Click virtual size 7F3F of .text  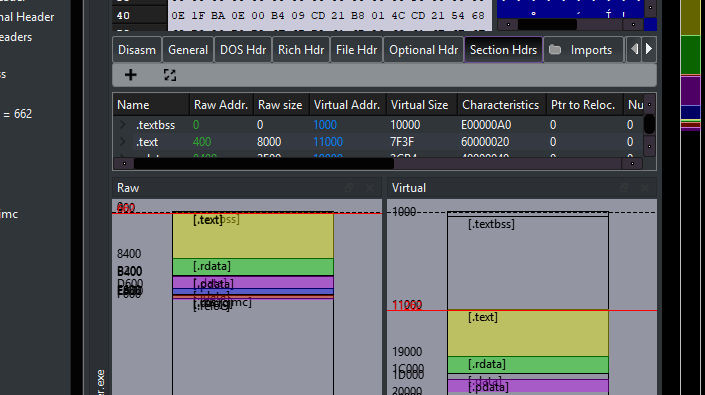point(402,142)
